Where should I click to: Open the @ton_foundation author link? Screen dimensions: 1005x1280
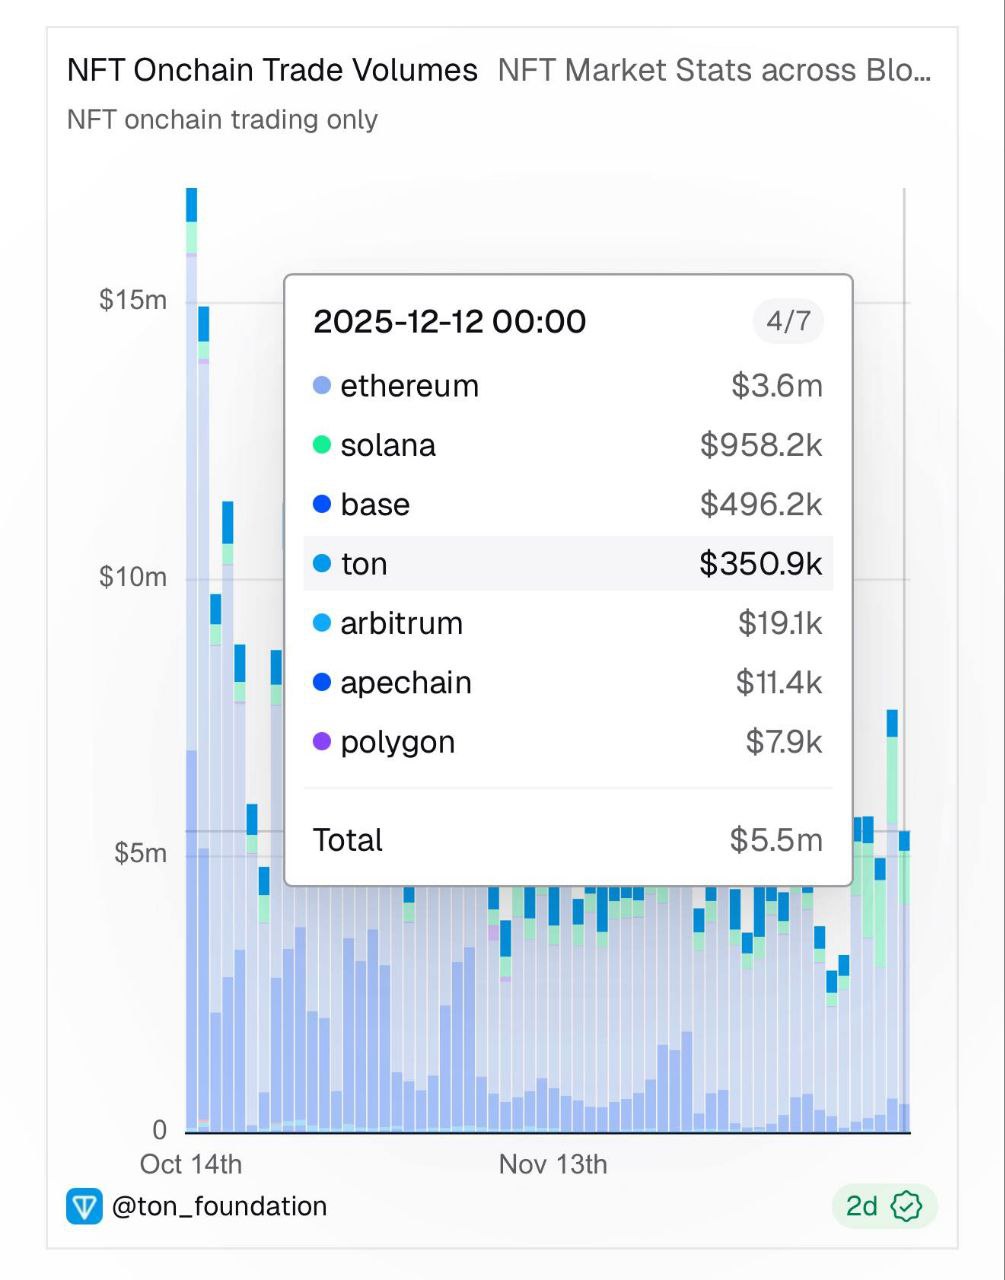coord(219,1206)
